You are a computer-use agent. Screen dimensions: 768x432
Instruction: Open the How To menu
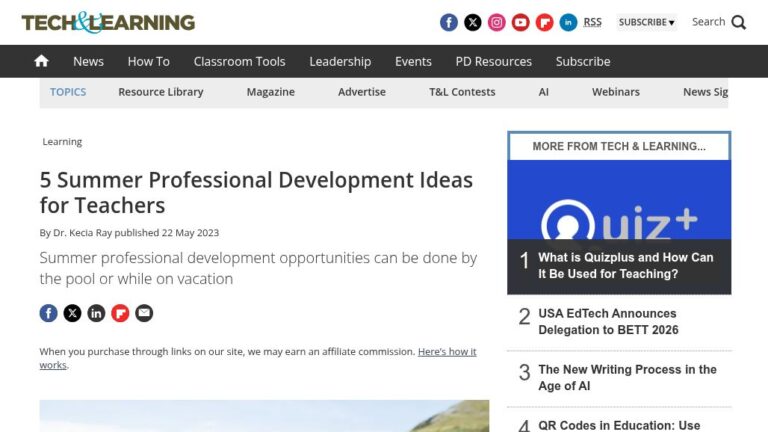[148, 61]
